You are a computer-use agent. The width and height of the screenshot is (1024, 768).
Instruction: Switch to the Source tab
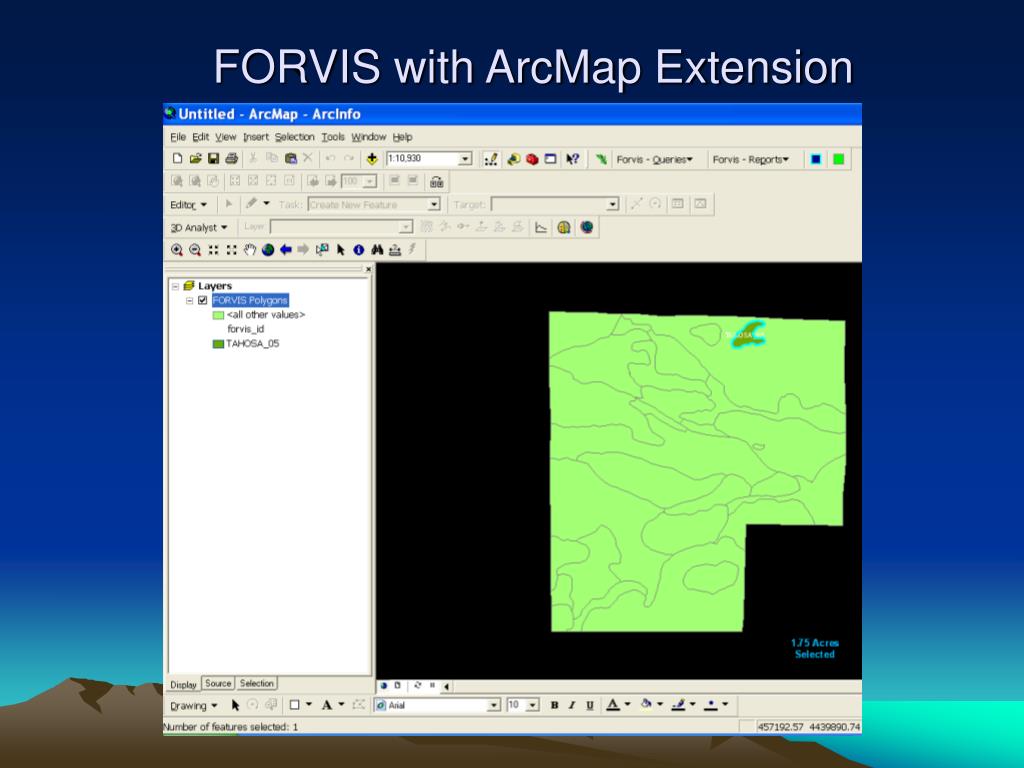[217, 683]
